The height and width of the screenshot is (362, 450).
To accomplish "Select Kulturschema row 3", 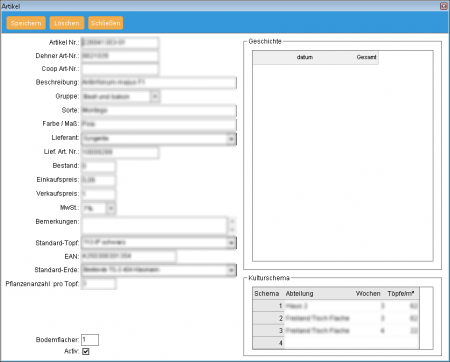I will pos(336,331).
